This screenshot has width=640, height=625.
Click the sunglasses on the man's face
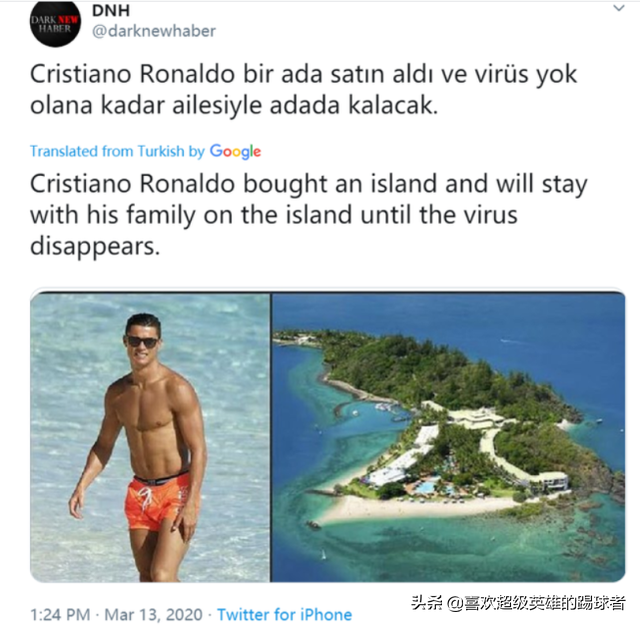(x=142, y=341)
